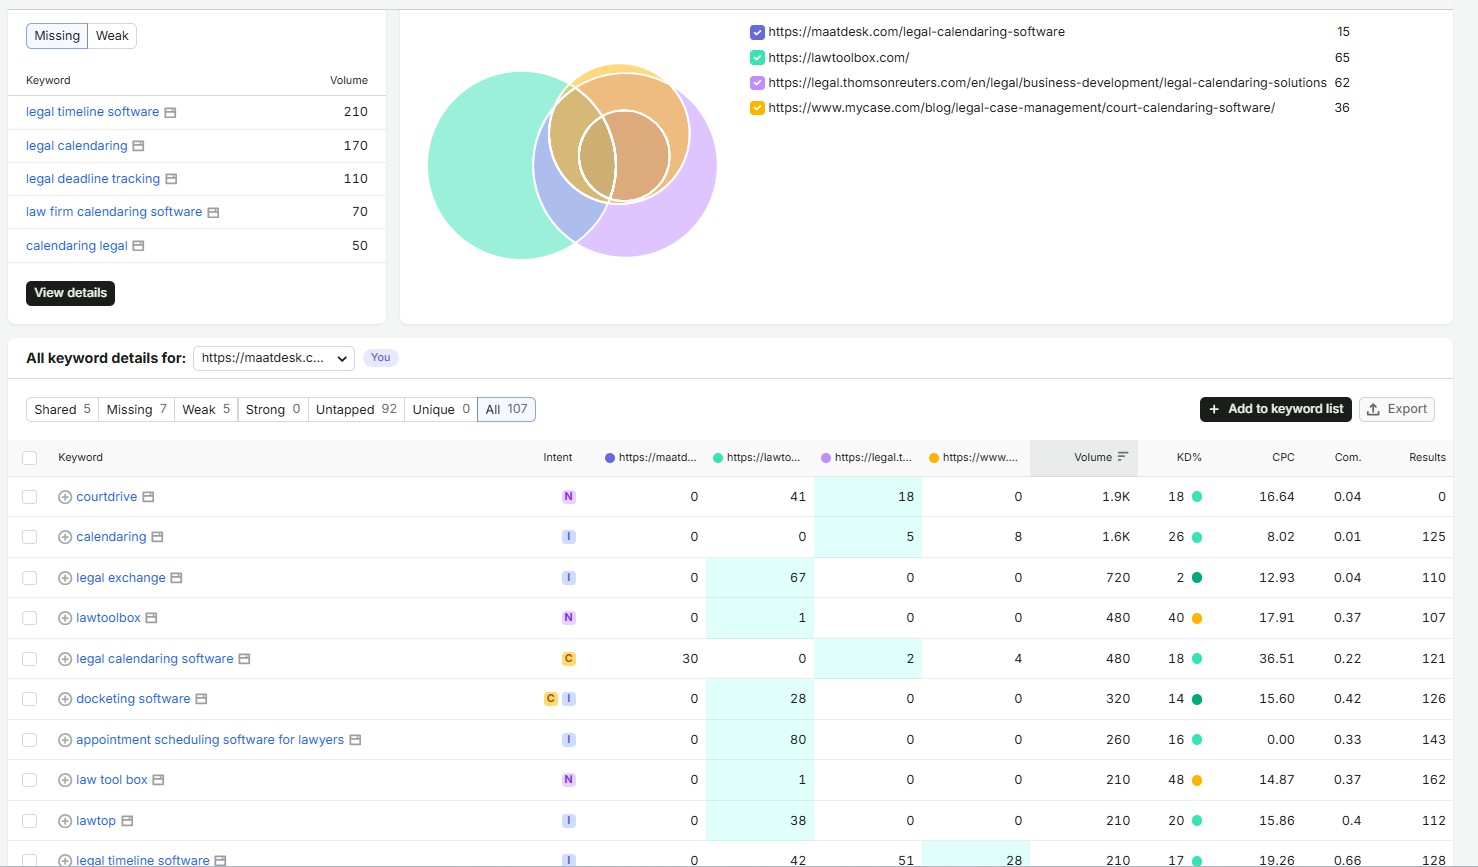Open SERP icon next to legal calendaring
Viewport: 1478px width, 867px height.
[138, 146]
